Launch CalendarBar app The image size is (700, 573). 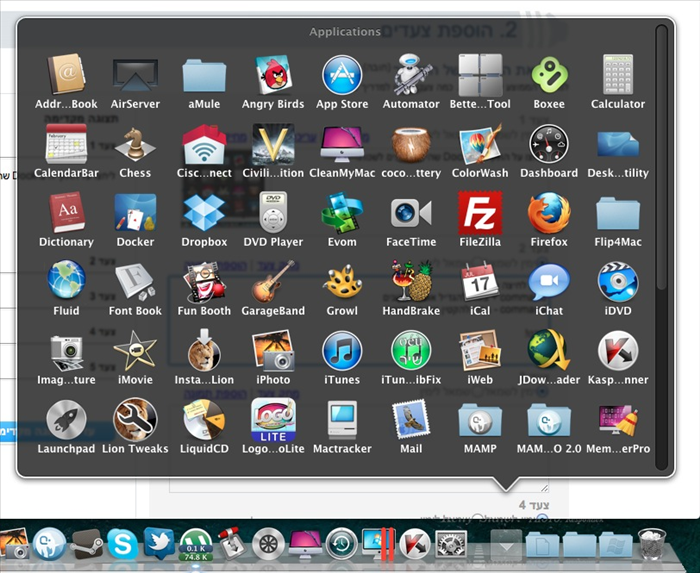(66, 144)
